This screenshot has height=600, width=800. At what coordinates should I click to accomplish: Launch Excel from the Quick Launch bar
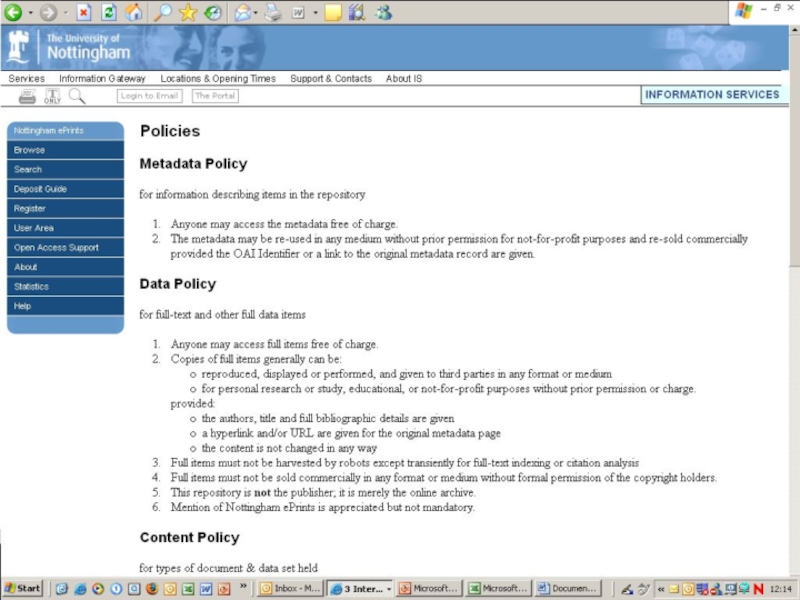pyautogui.click(x=188, y=588)
